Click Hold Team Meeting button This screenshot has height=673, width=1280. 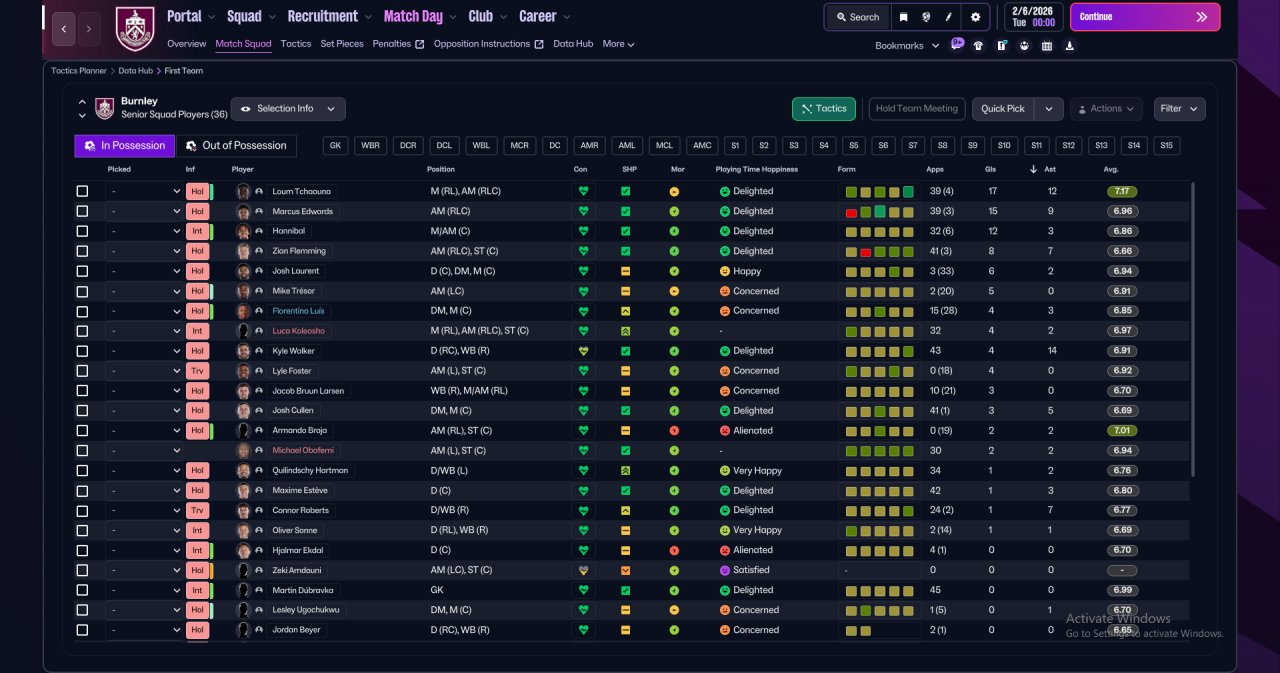(917, 109)
